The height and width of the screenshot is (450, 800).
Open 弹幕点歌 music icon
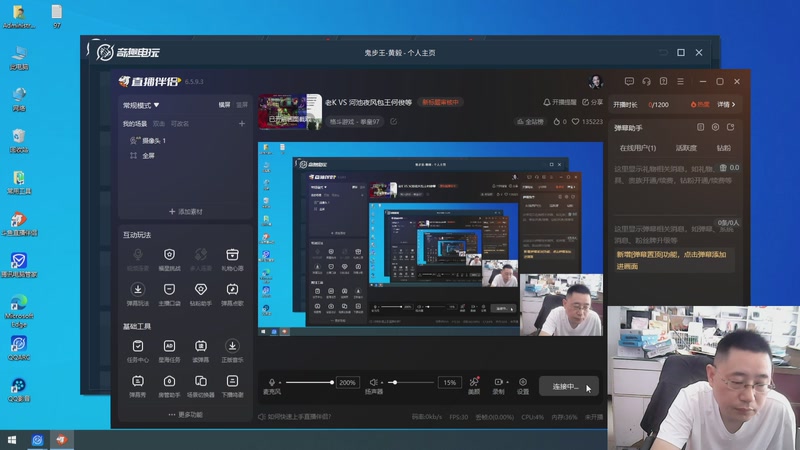(232, 289)
